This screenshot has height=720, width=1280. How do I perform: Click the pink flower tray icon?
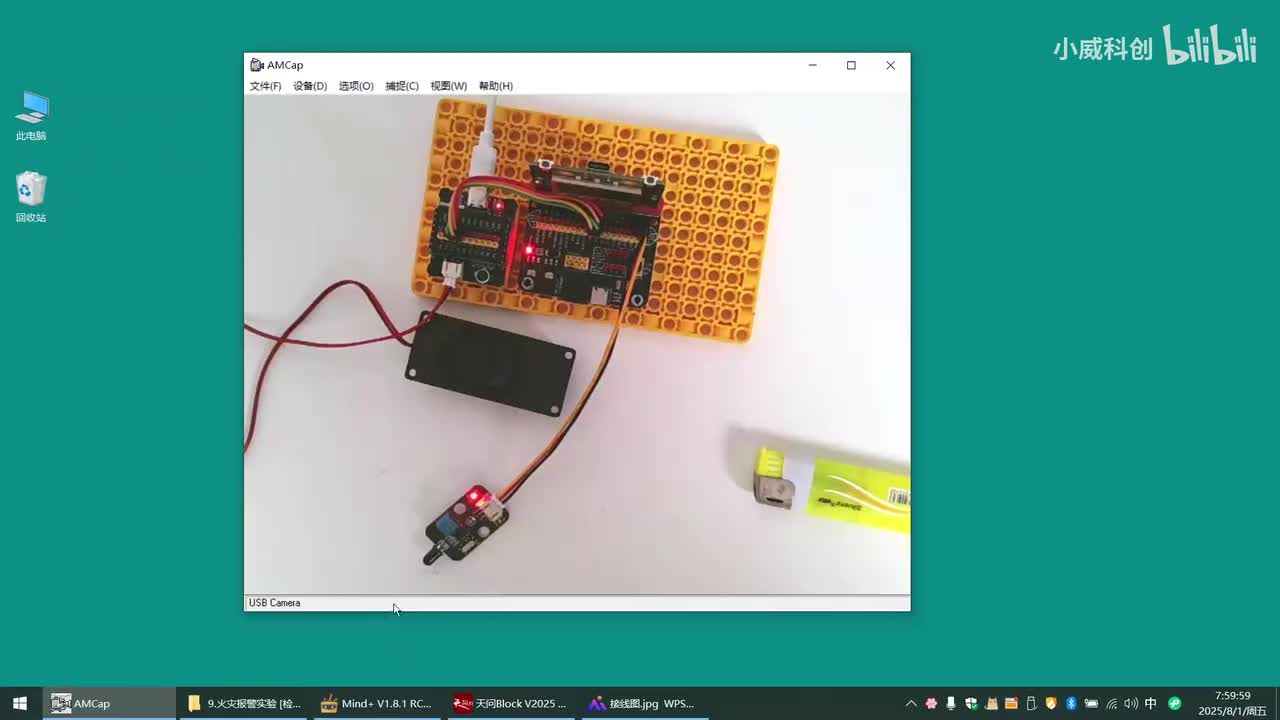(931, 704)
